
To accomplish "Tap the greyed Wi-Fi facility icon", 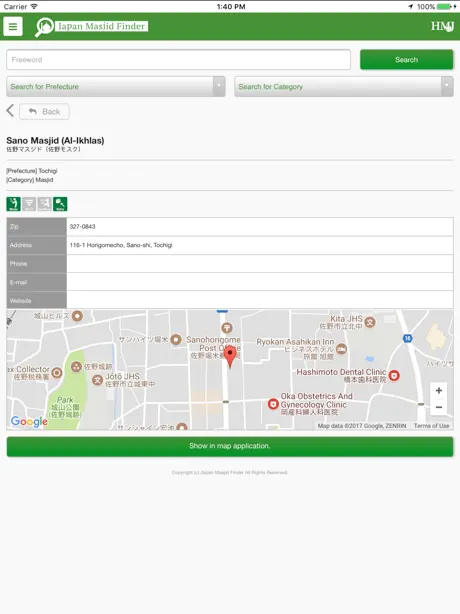I will pyautogui.click(x=29, y=204).
